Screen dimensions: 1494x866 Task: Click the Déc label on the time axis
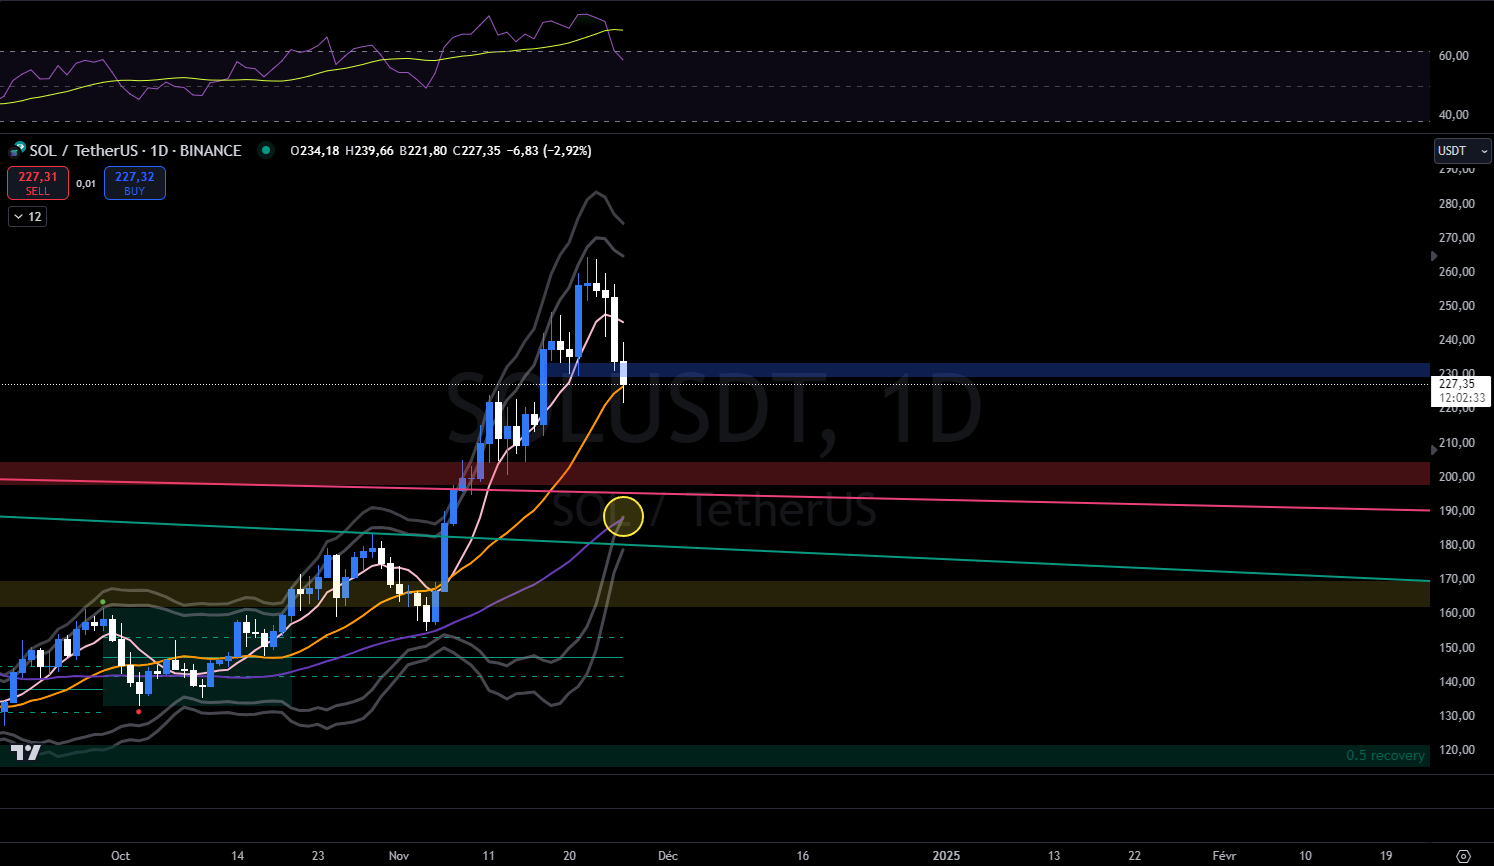tap(668, 855)
